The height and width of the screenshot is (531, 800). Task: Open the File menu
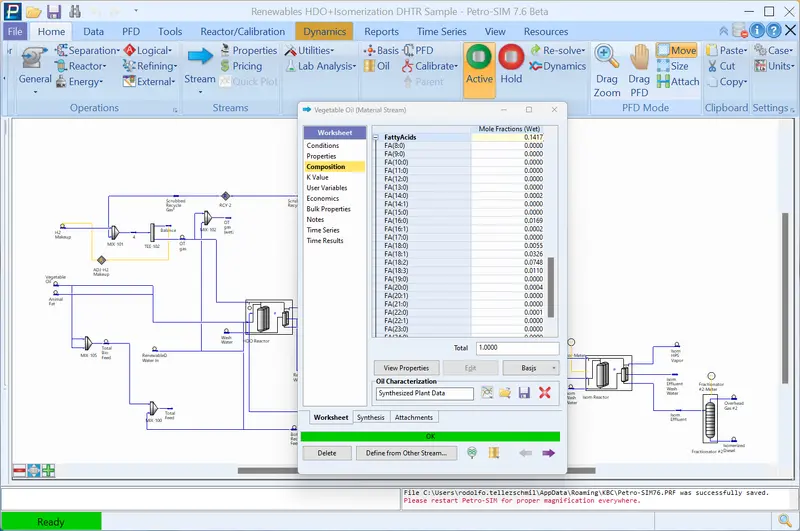tap(15, 31)
